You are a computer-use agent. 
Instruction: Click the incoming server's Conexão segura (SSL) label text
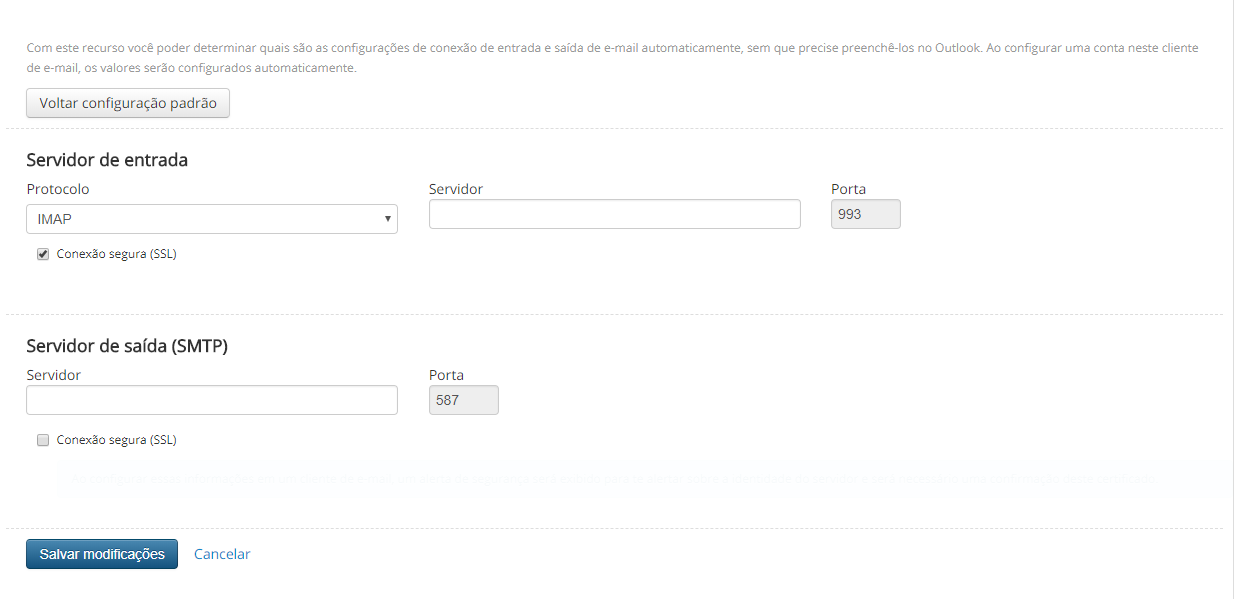coord(116,254)
